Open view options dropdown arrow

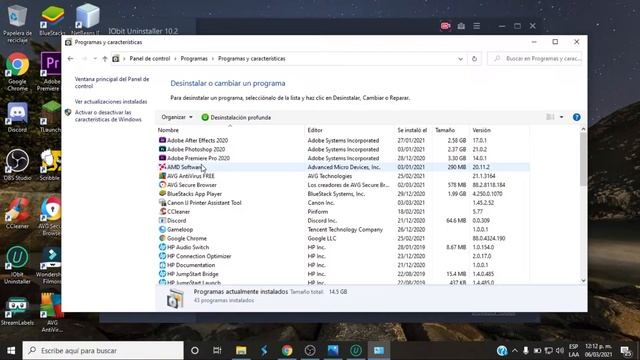[x=562, y=117]
